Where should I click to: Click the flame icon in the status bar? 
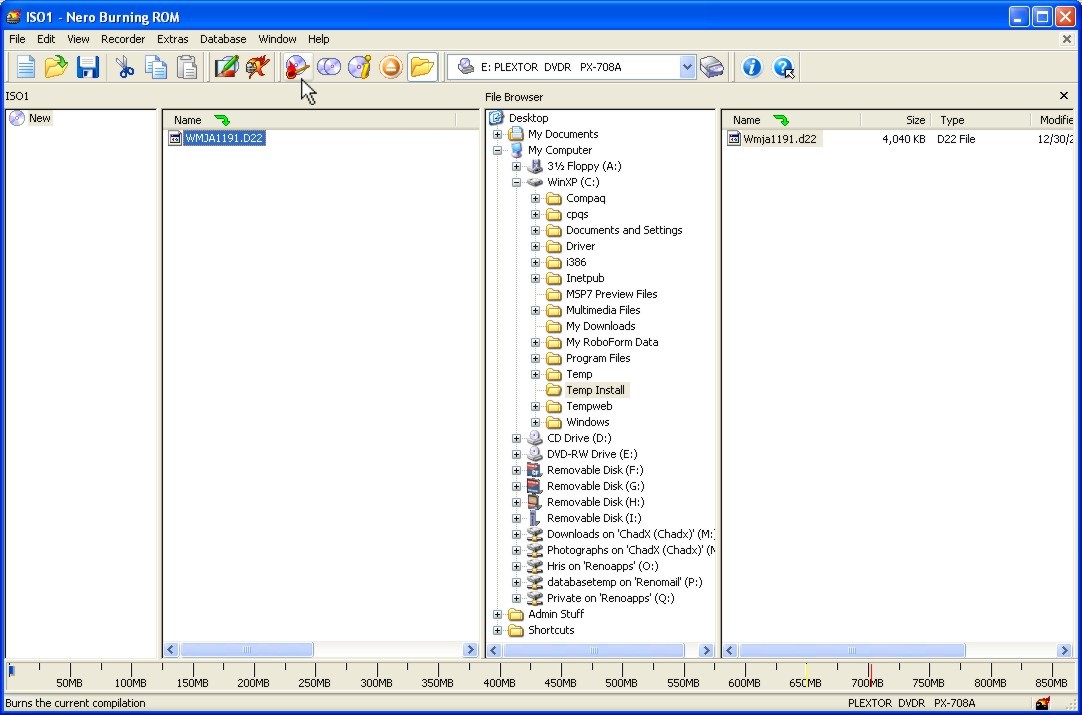tap(1043, 703)
